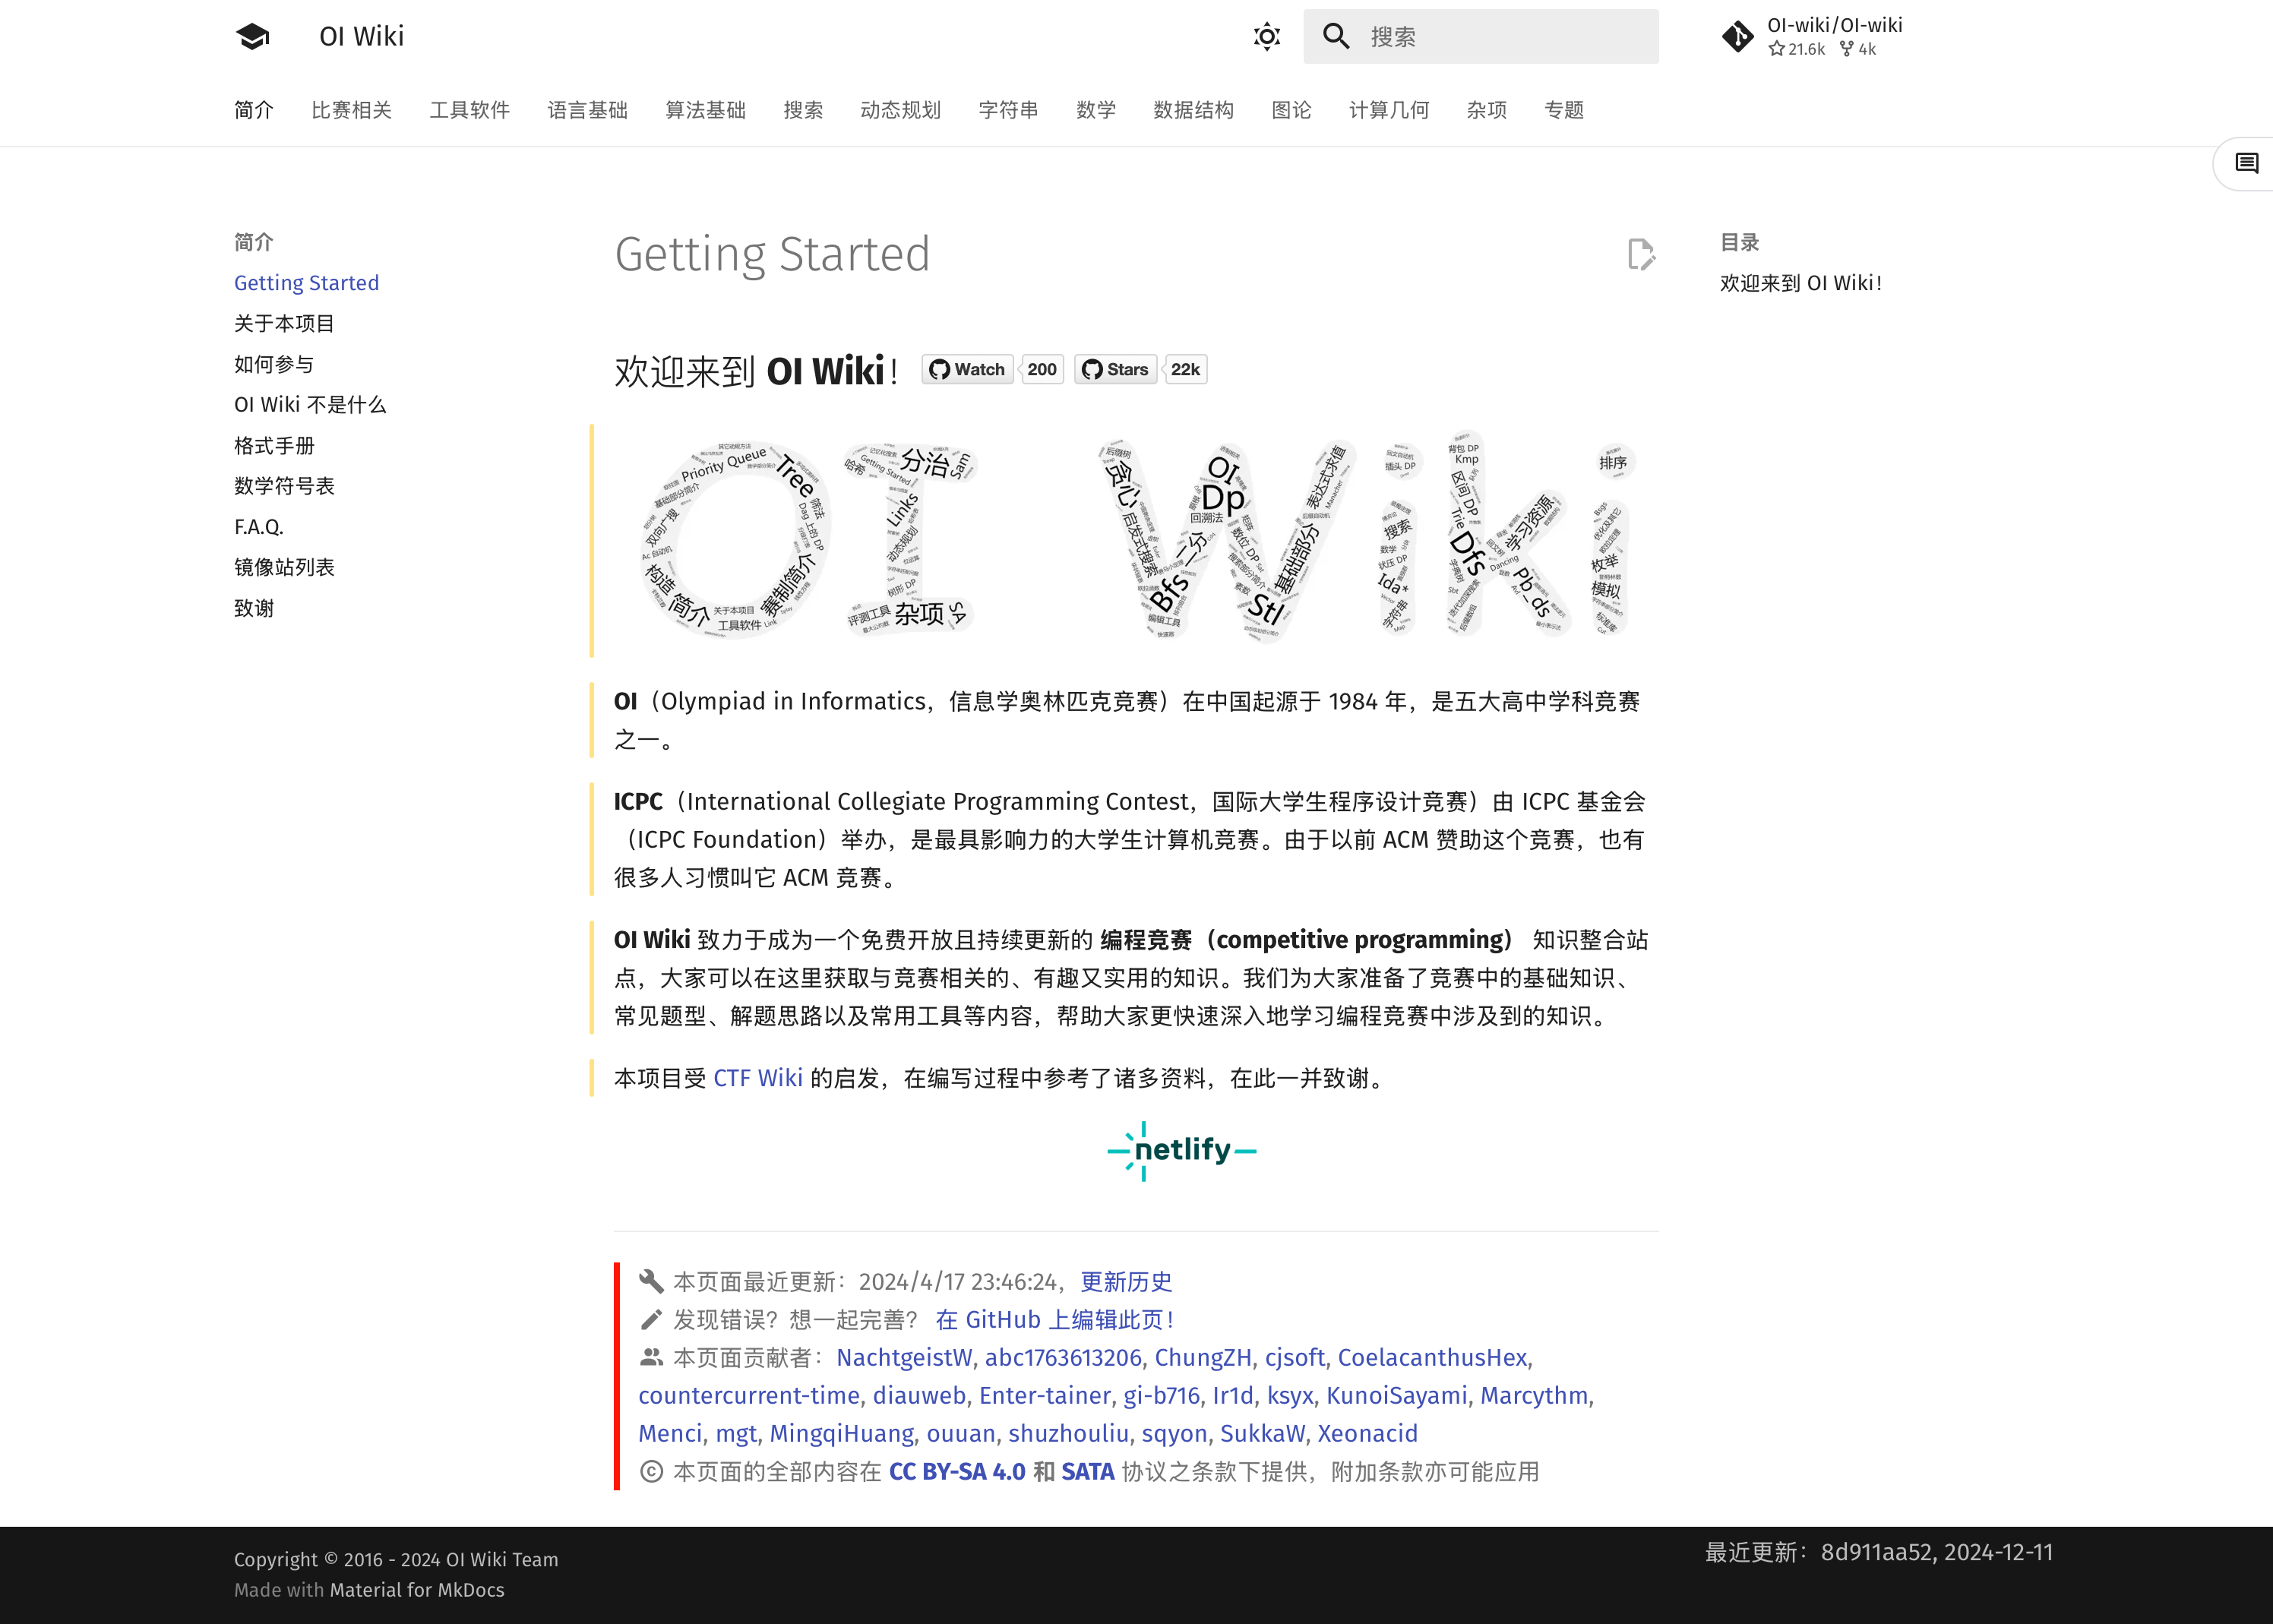2273x1624 pixels.
Task: Open 关于本项目 in the sidebar
Action: pos(284,323)
